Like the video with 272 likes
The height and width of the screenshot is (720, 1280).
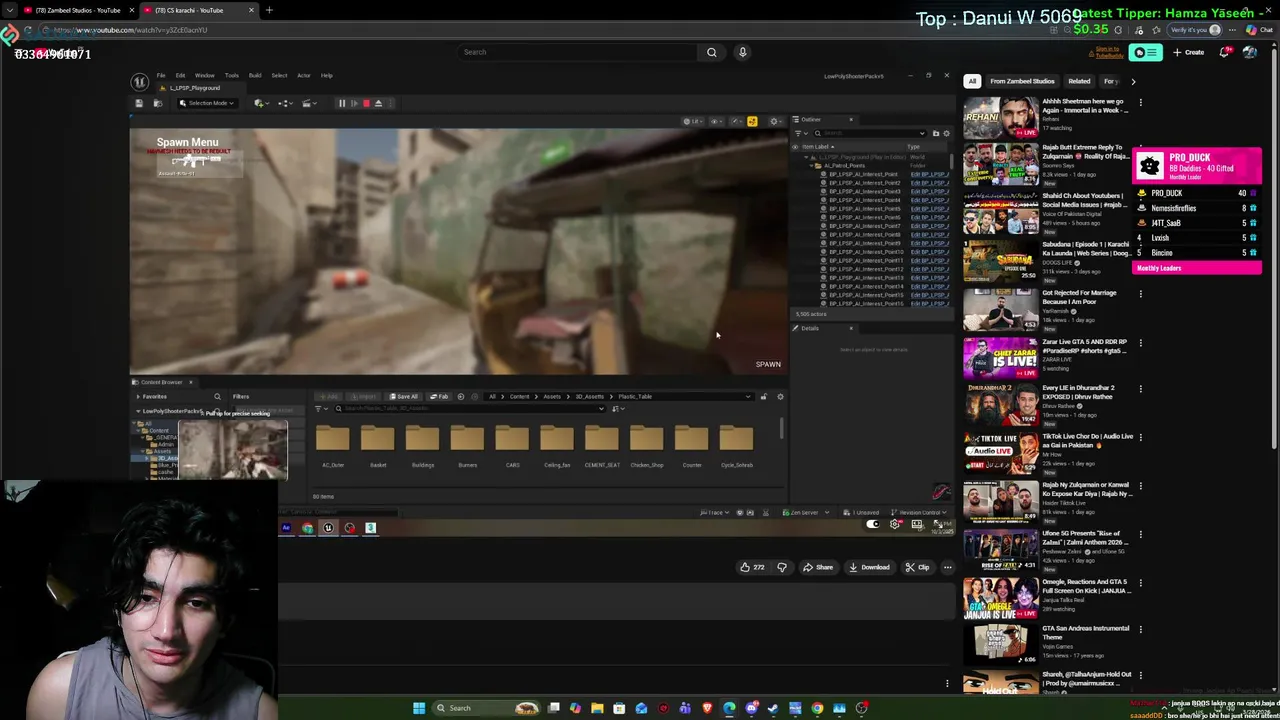click(x=752, y=567)
